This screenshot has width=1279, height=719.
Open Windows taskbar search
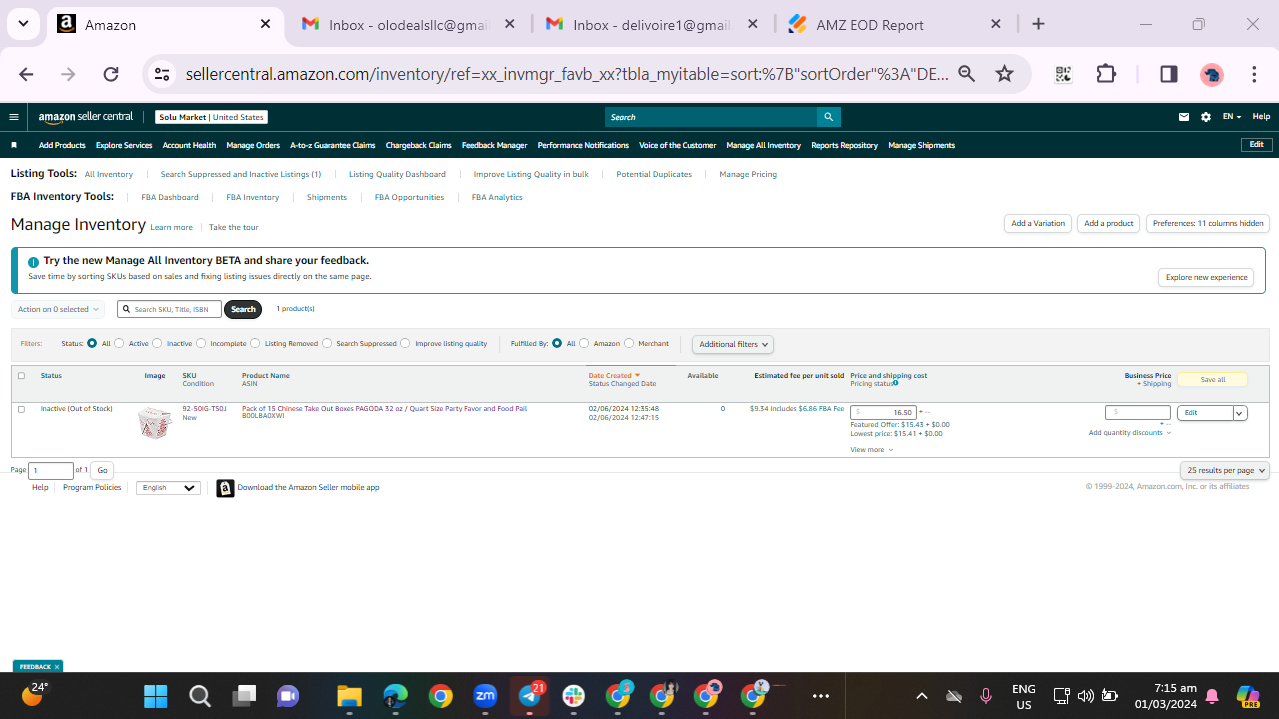pyautogui.click(x=200, y=696)
